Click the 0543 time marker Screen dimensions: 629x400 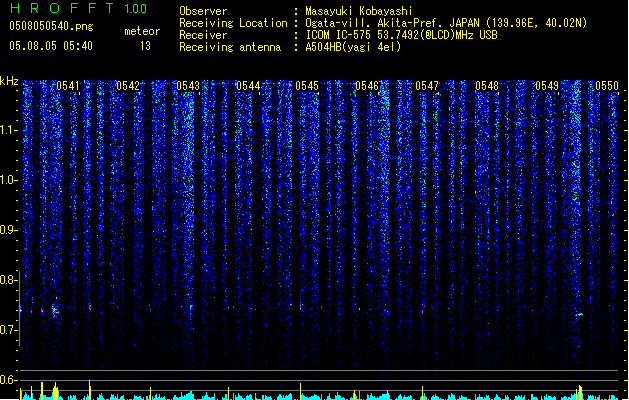[x=188, y=86]
